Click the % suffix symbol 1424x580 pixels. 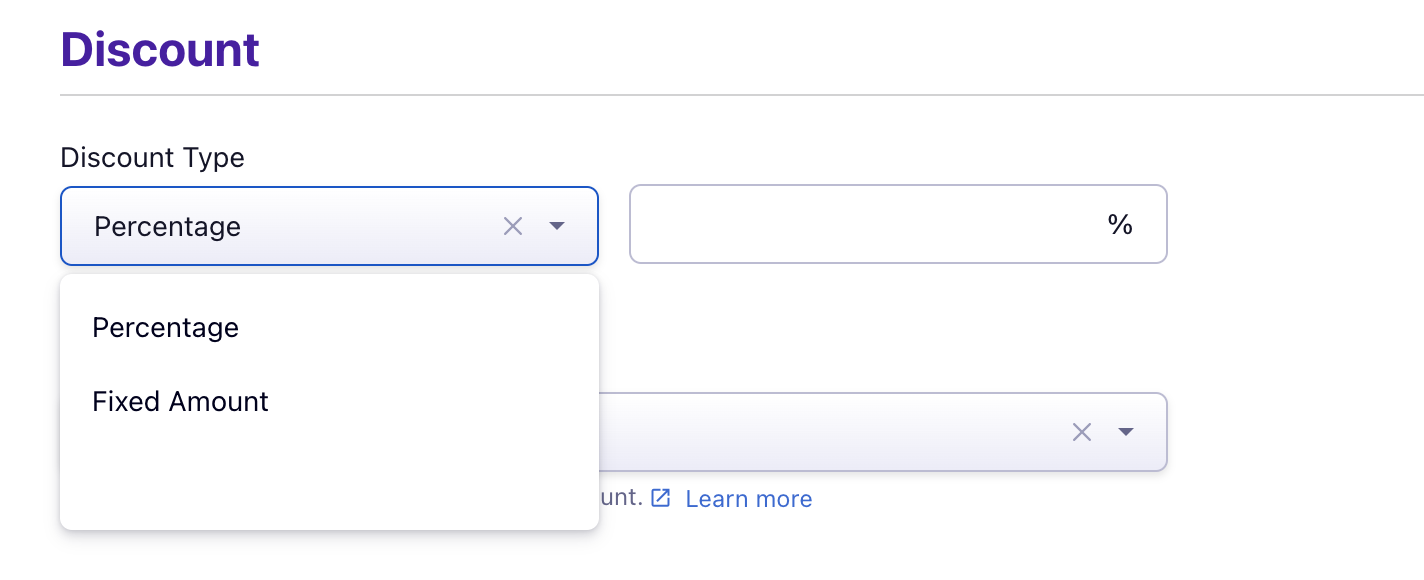click(1120, 225)
